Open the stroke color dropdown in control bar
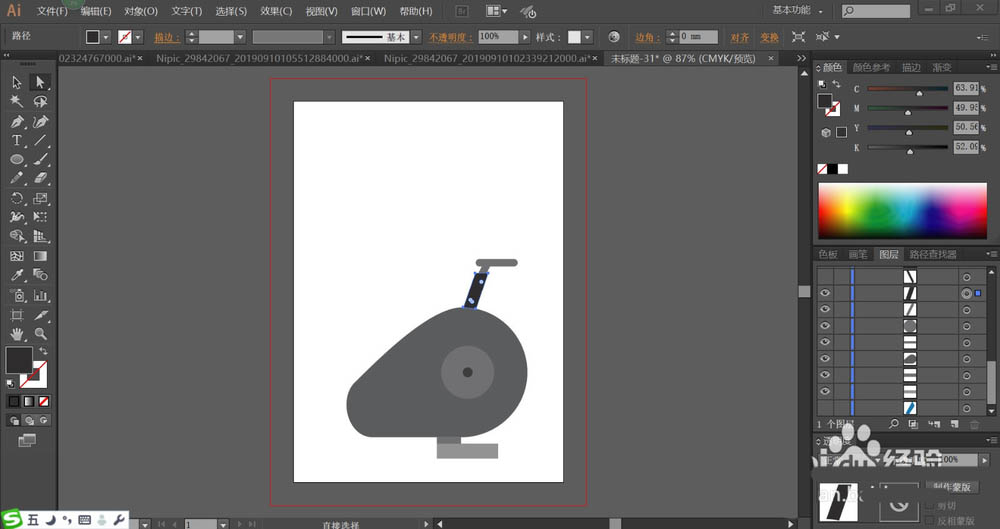This screenshot has height=529, width=1000. pos(138,37)
